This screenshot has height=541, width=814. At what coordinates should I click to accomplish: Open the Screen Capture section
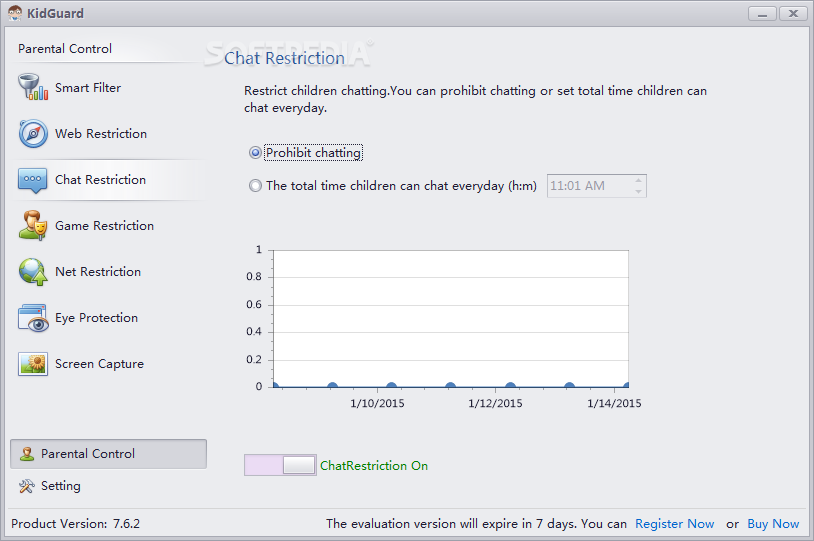coord(109,363)
